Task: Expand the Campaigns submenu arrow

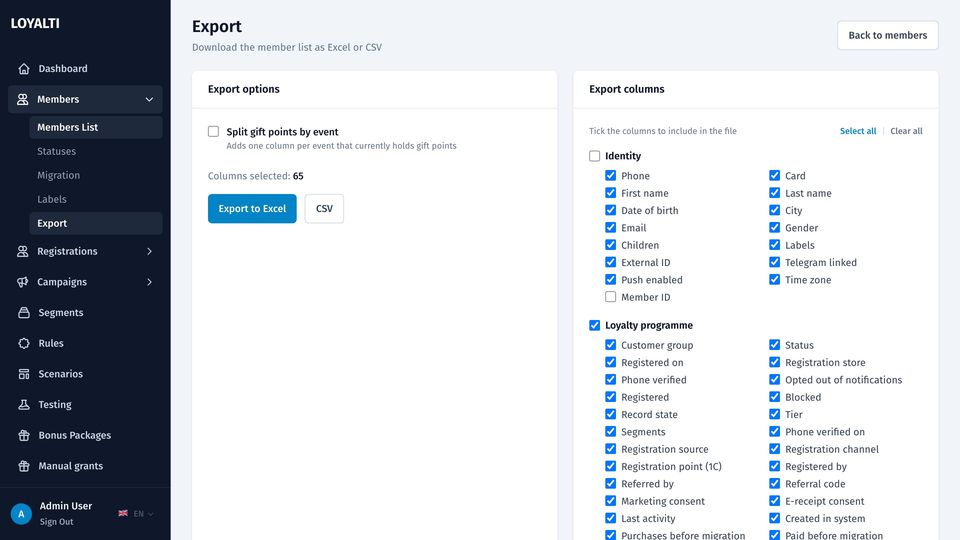Action: [149, 282]
